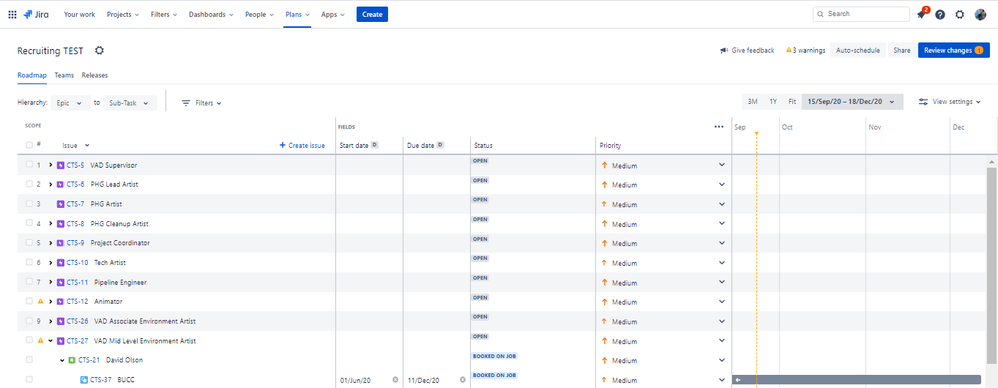Image resolution: width=998 pixels, height=388 pixels.
Task: Tick the checkbox for CTS-5 VAD Supervisor
Action: coord(29,165)
